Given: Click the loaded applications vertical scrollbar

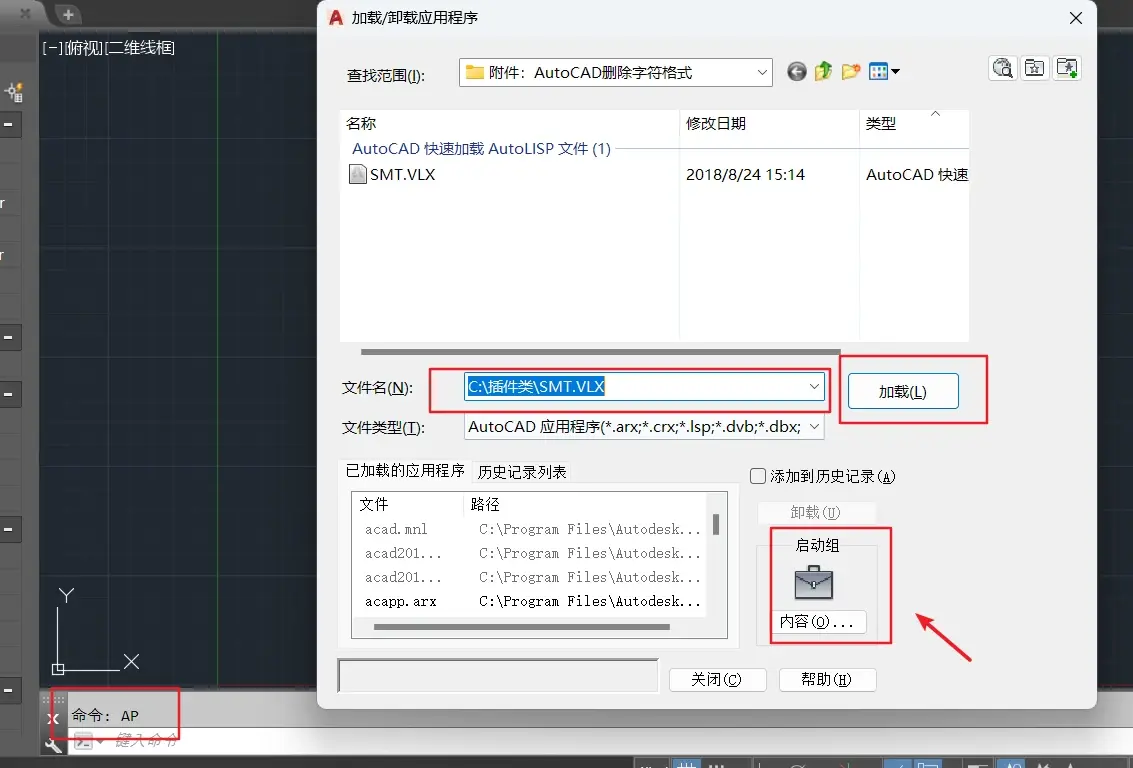Looking at the screenshot, I should pyautogui.click(x=716, y=525).
